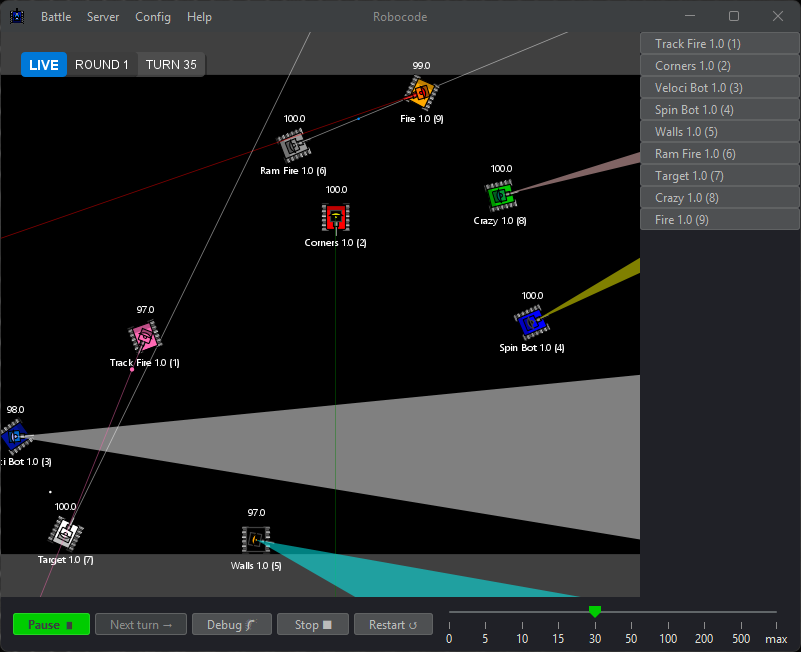801x652 pixels.
Task: Open Walls 1.0 (5) side panel button
Action: coord(720,131)
